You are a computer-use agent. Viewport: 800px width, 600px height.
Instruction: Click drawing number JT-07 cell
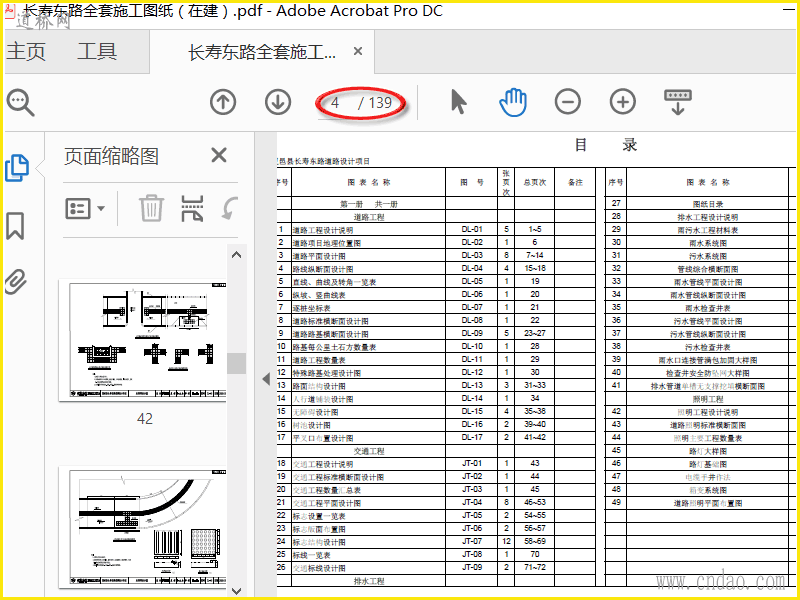point(472,541)
